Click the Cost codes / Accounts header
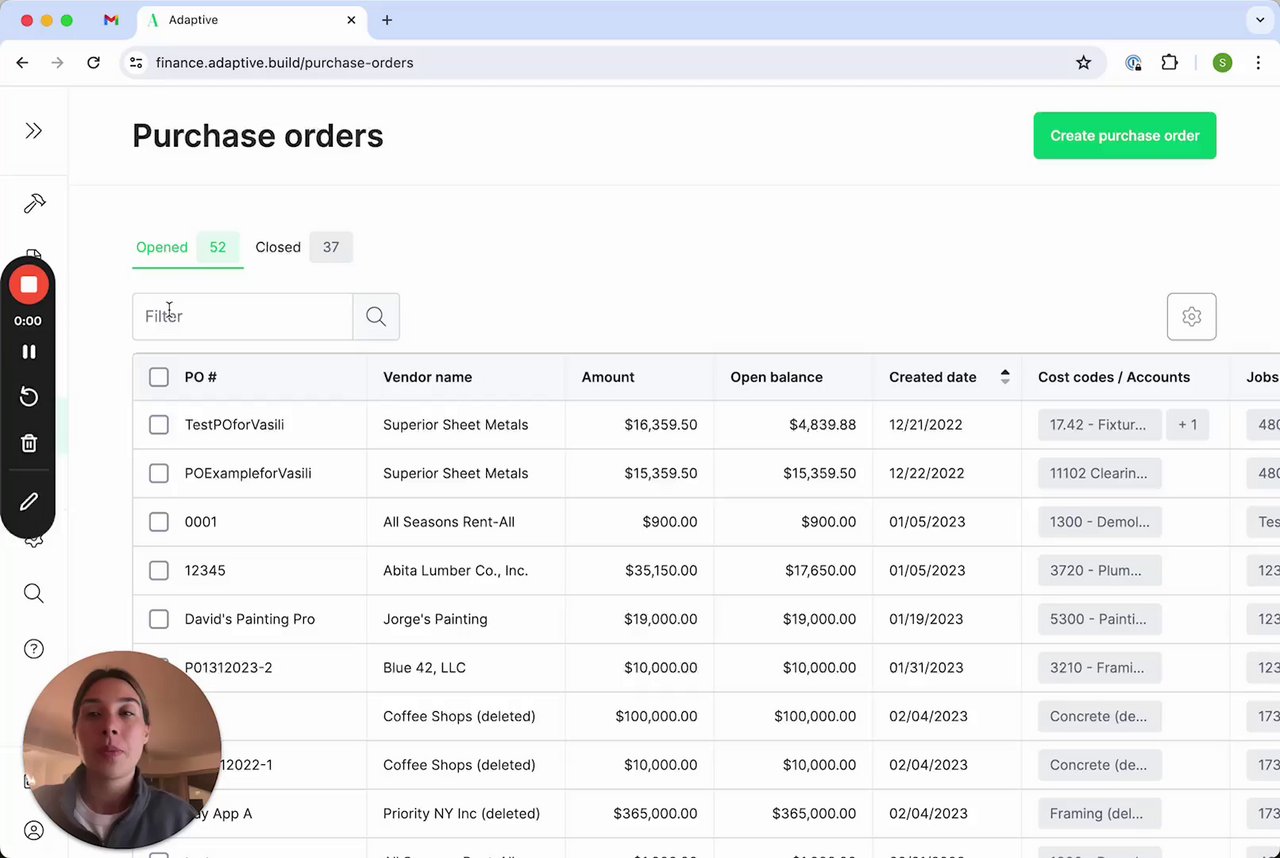This screenshot has height=858, width=1280. [x=1114, y=377]
